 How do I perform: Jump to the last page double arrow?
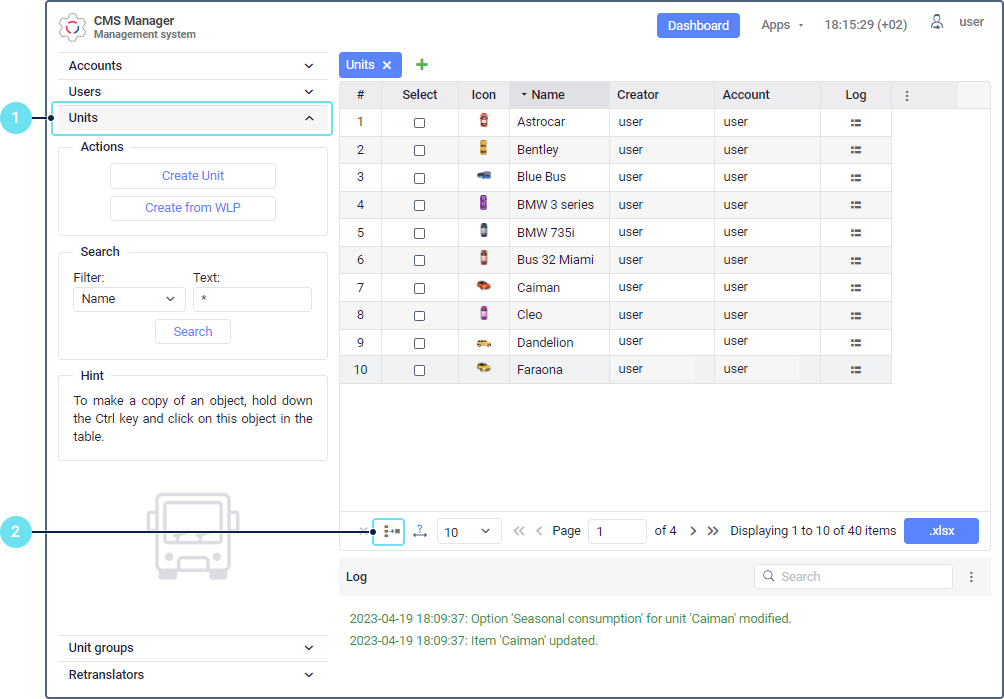point(713,531)
